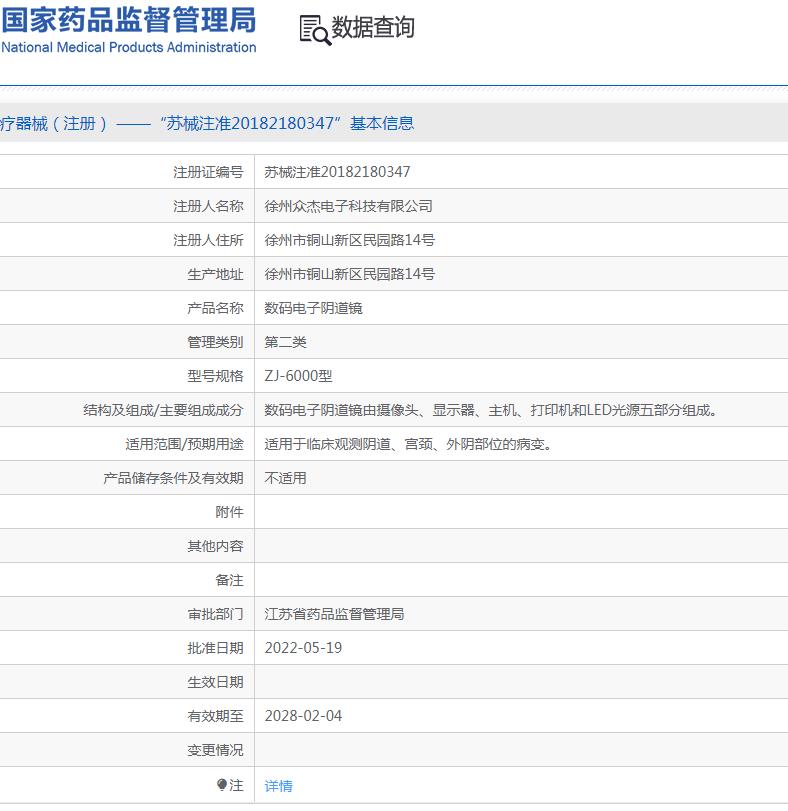Viewport: 788px width, 811px height.
Task: Click the 产品储存条件及有效期 label
Action: click(x=173, y=478)
